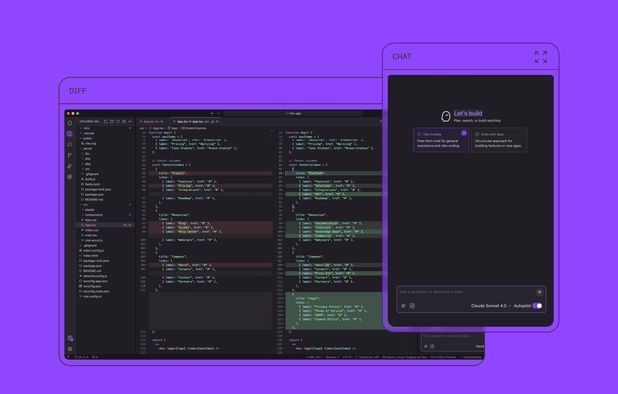Viewport: 618px width, 394px height.
Task: Choose the Spec structured approach card
Action: tap(499, 140)
